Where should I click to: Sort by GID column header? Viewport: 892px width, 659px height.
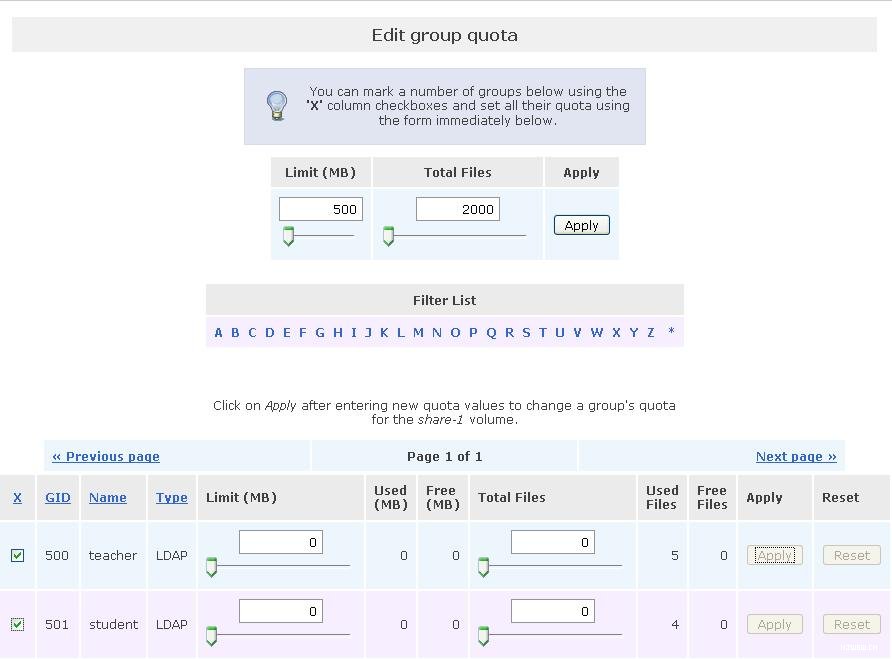(58, 497)
